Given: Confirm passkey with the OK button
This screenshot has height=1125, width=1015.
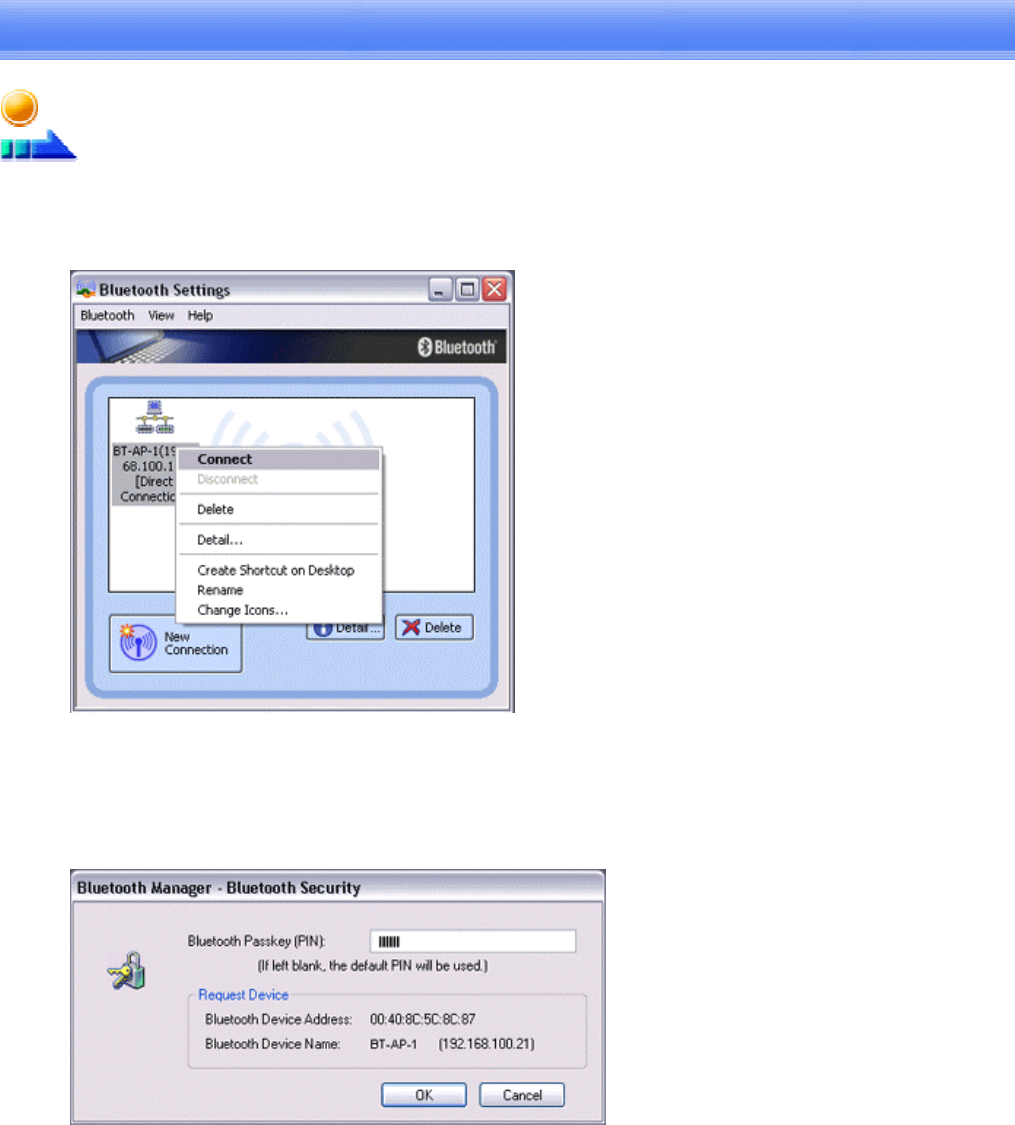Looking at the screenshot, I should (423, 1095).
